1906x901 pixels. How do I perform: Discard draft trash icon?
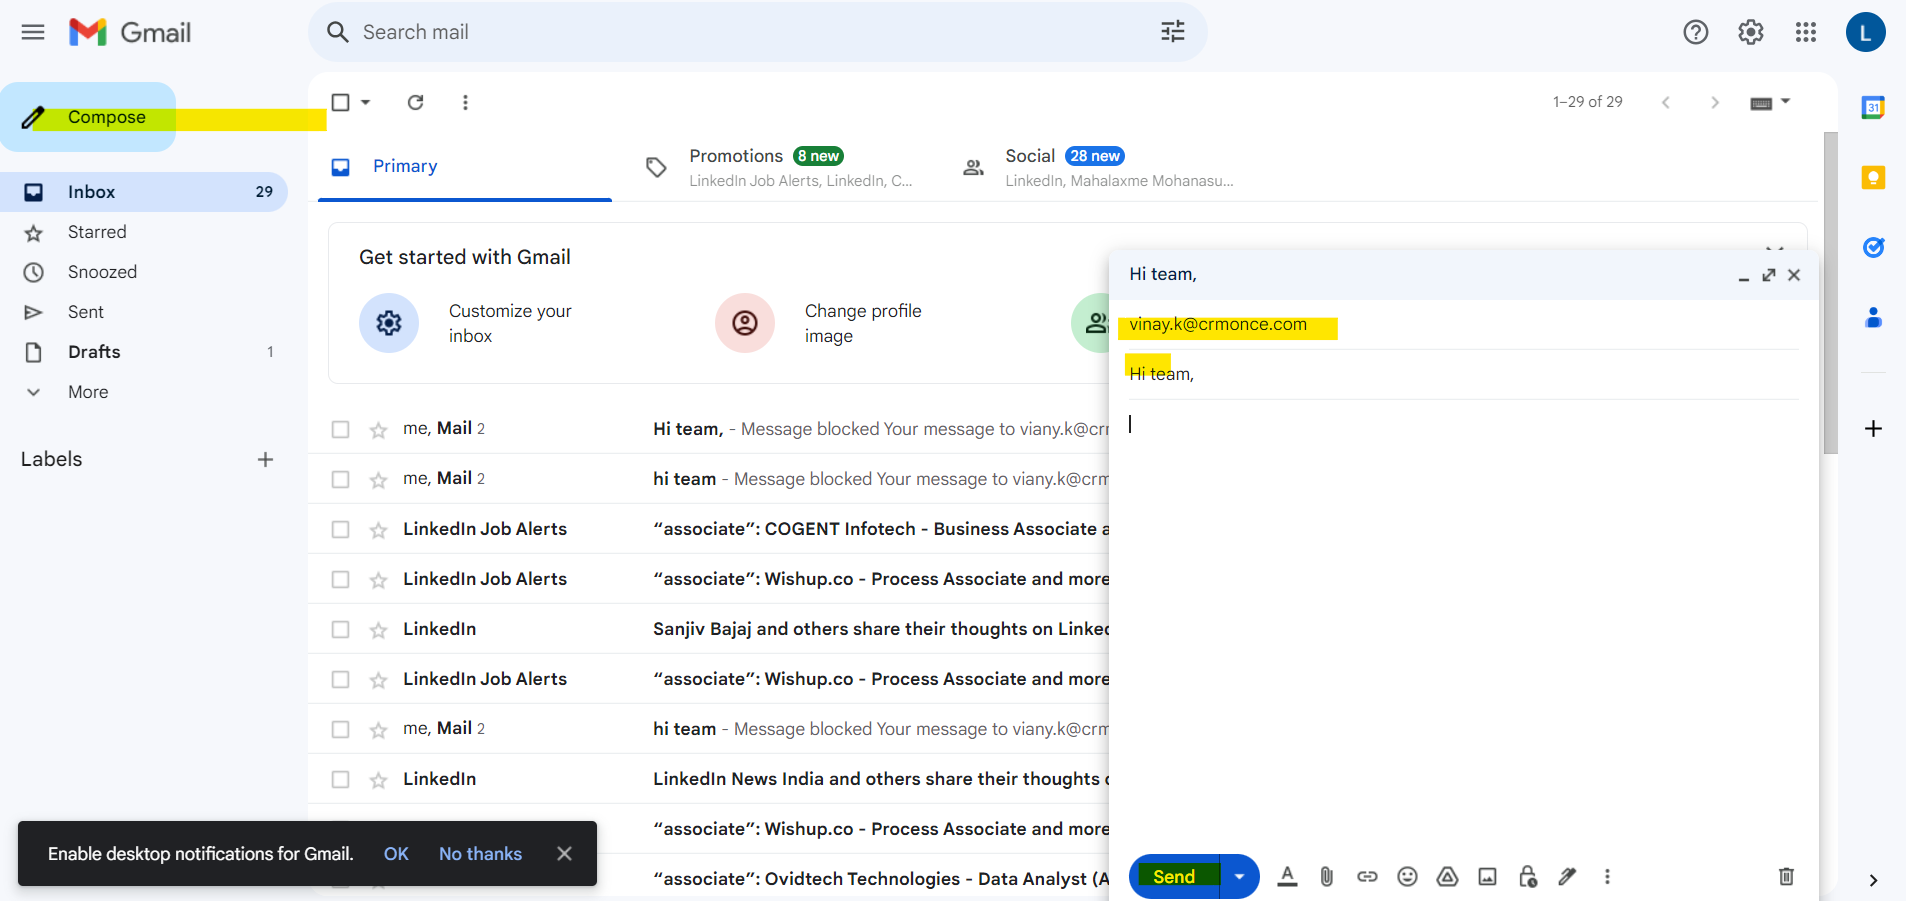pyautogui.click(x=1786, y=877)
